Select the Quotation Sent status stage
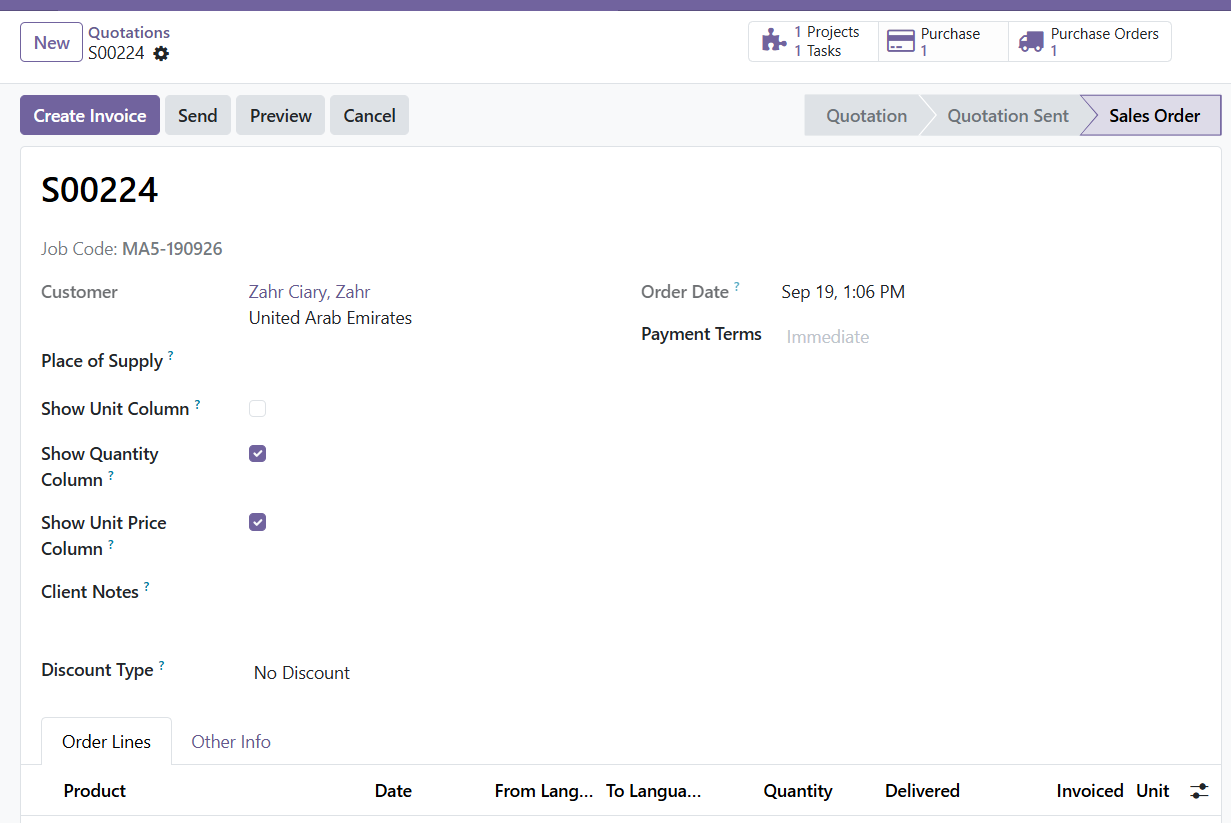 coord(1008,115)
